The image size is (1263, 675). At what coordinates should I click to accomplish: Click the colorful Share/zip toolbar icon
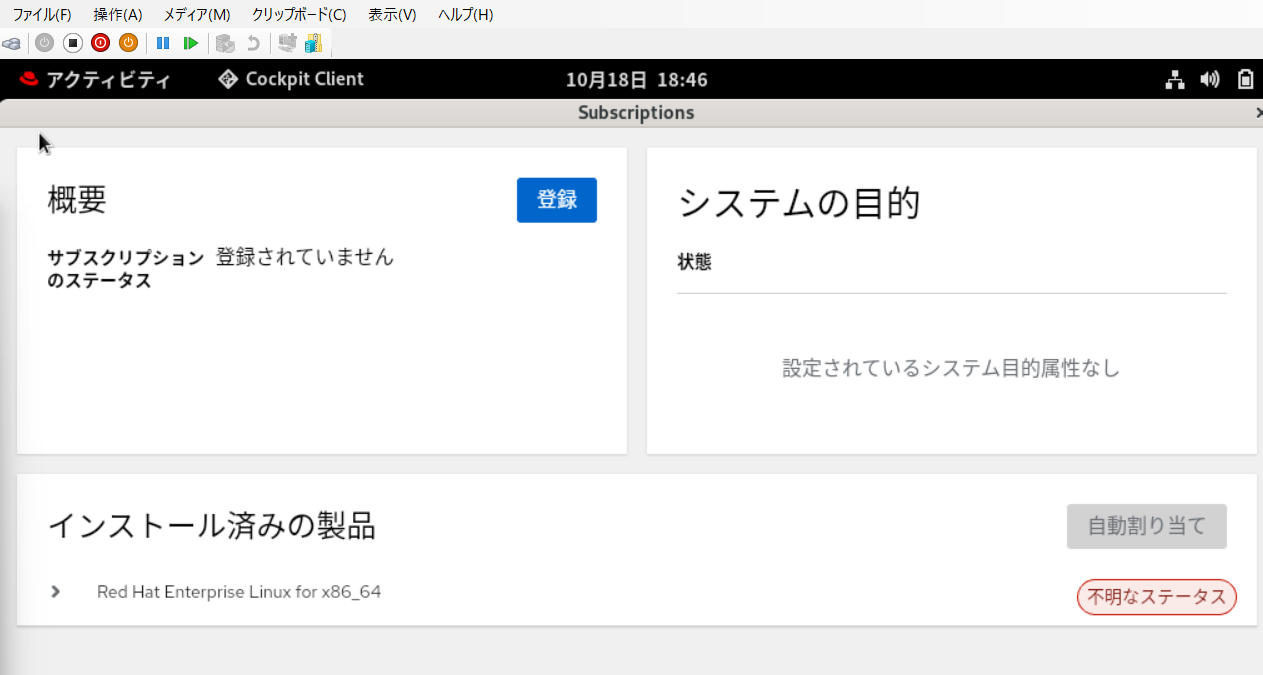(x=313, y=43)
